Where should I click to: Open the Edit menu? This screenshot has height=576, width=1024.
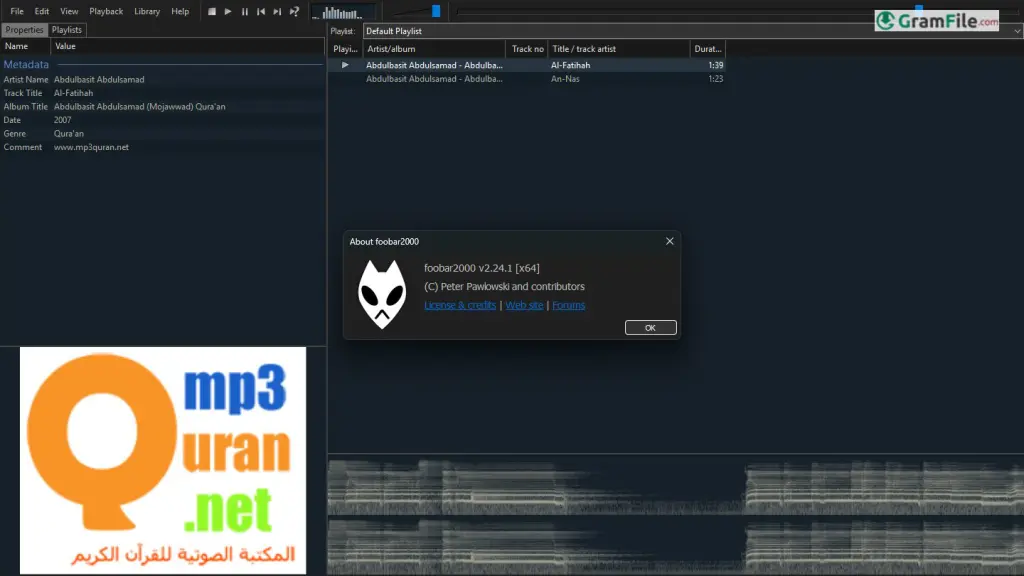tap(42, 11)
